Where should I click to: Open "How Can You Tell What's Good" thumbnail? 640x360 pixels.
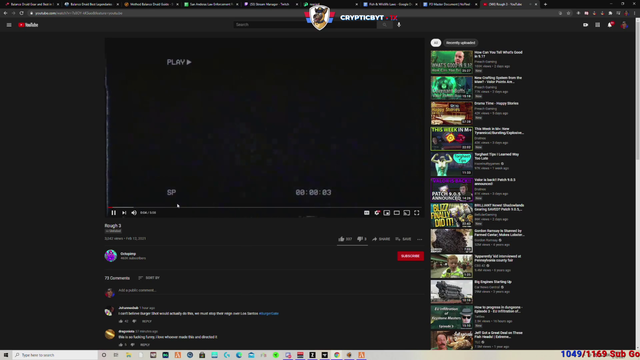[451, 62]
